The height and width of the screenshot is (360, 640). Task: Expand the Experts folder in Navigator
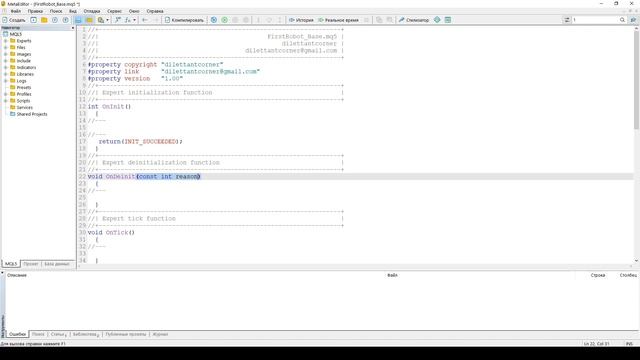[x=6, y=41]
